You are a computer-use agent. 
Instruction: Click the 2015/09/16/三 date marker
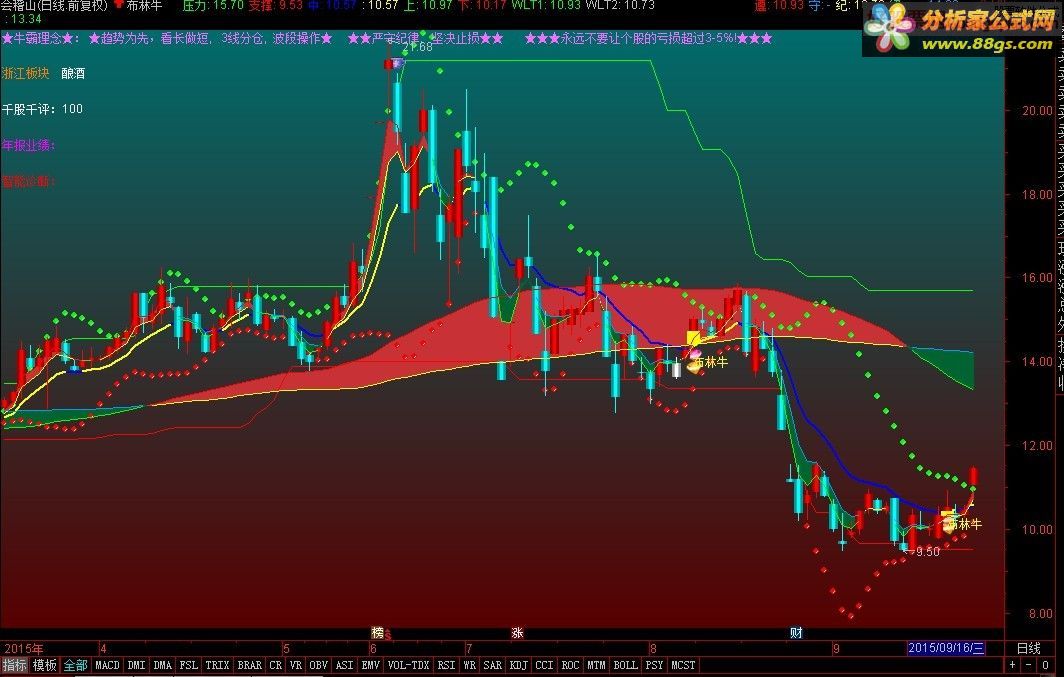tap(946, 649)
